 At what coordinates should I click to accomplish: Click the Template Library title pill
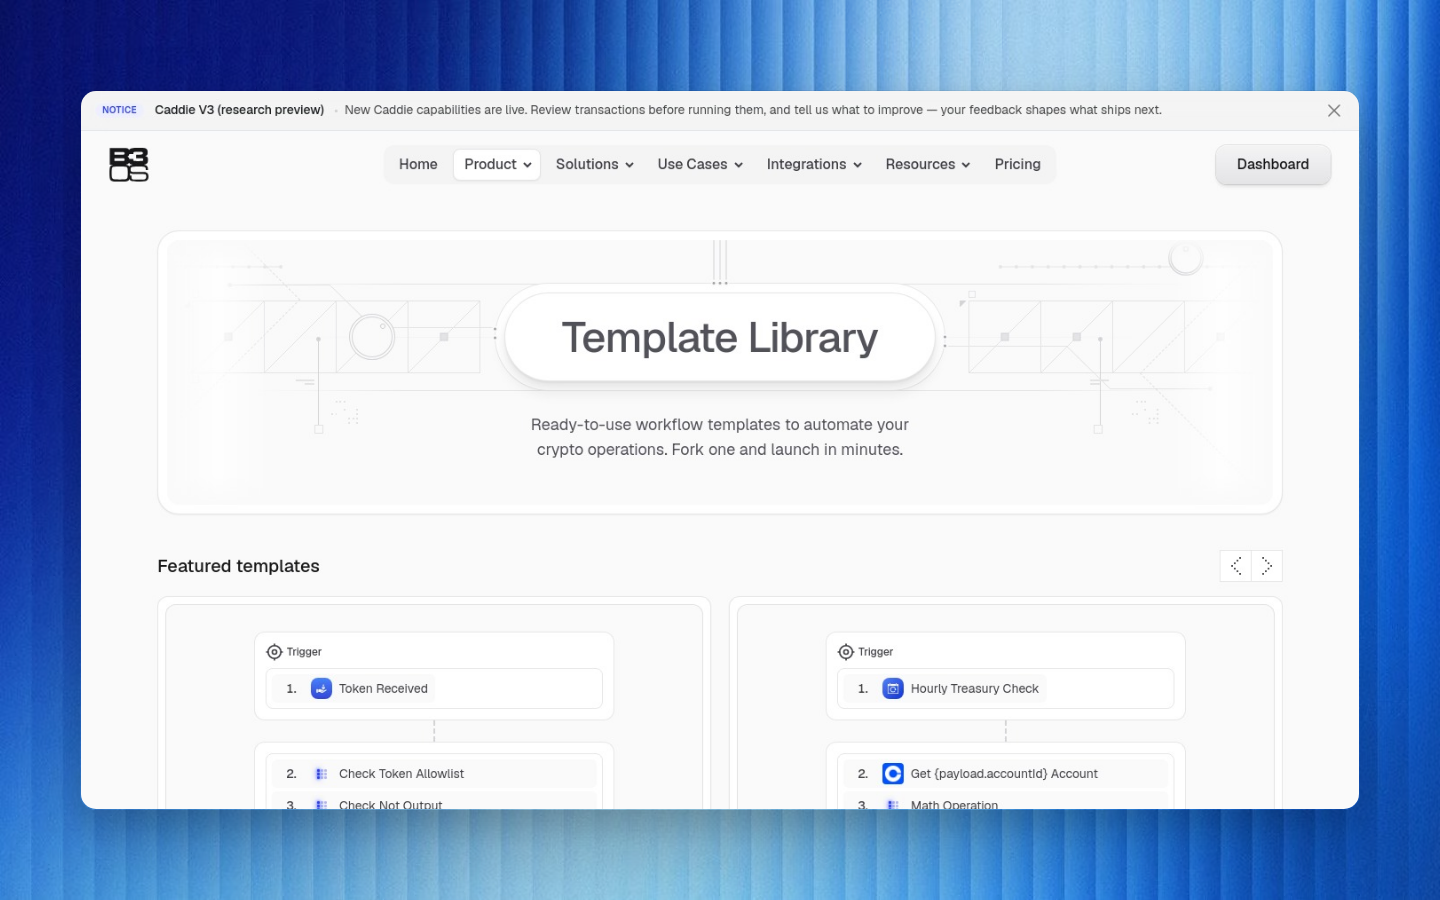tap(720, 338)
